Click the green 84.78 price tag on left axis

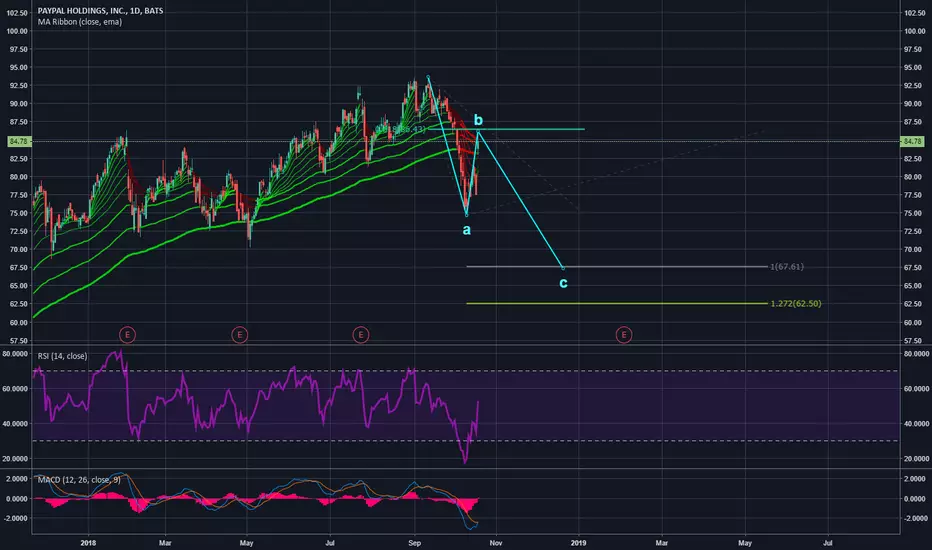coord(18,142)
